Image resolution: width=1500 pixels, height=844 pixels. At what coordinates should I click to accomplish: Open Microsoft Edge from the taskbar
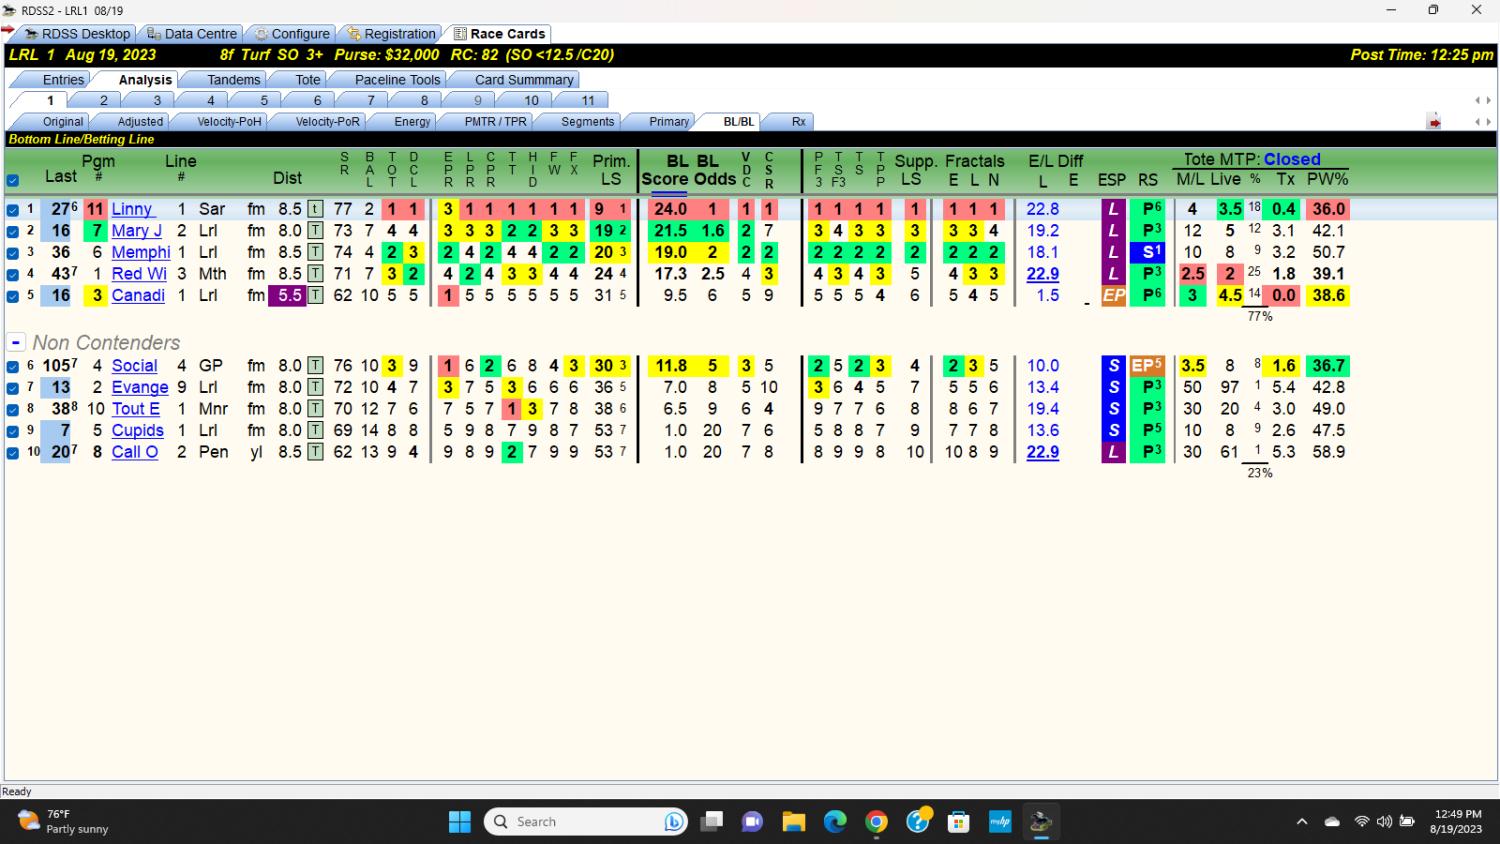[835, 822]
